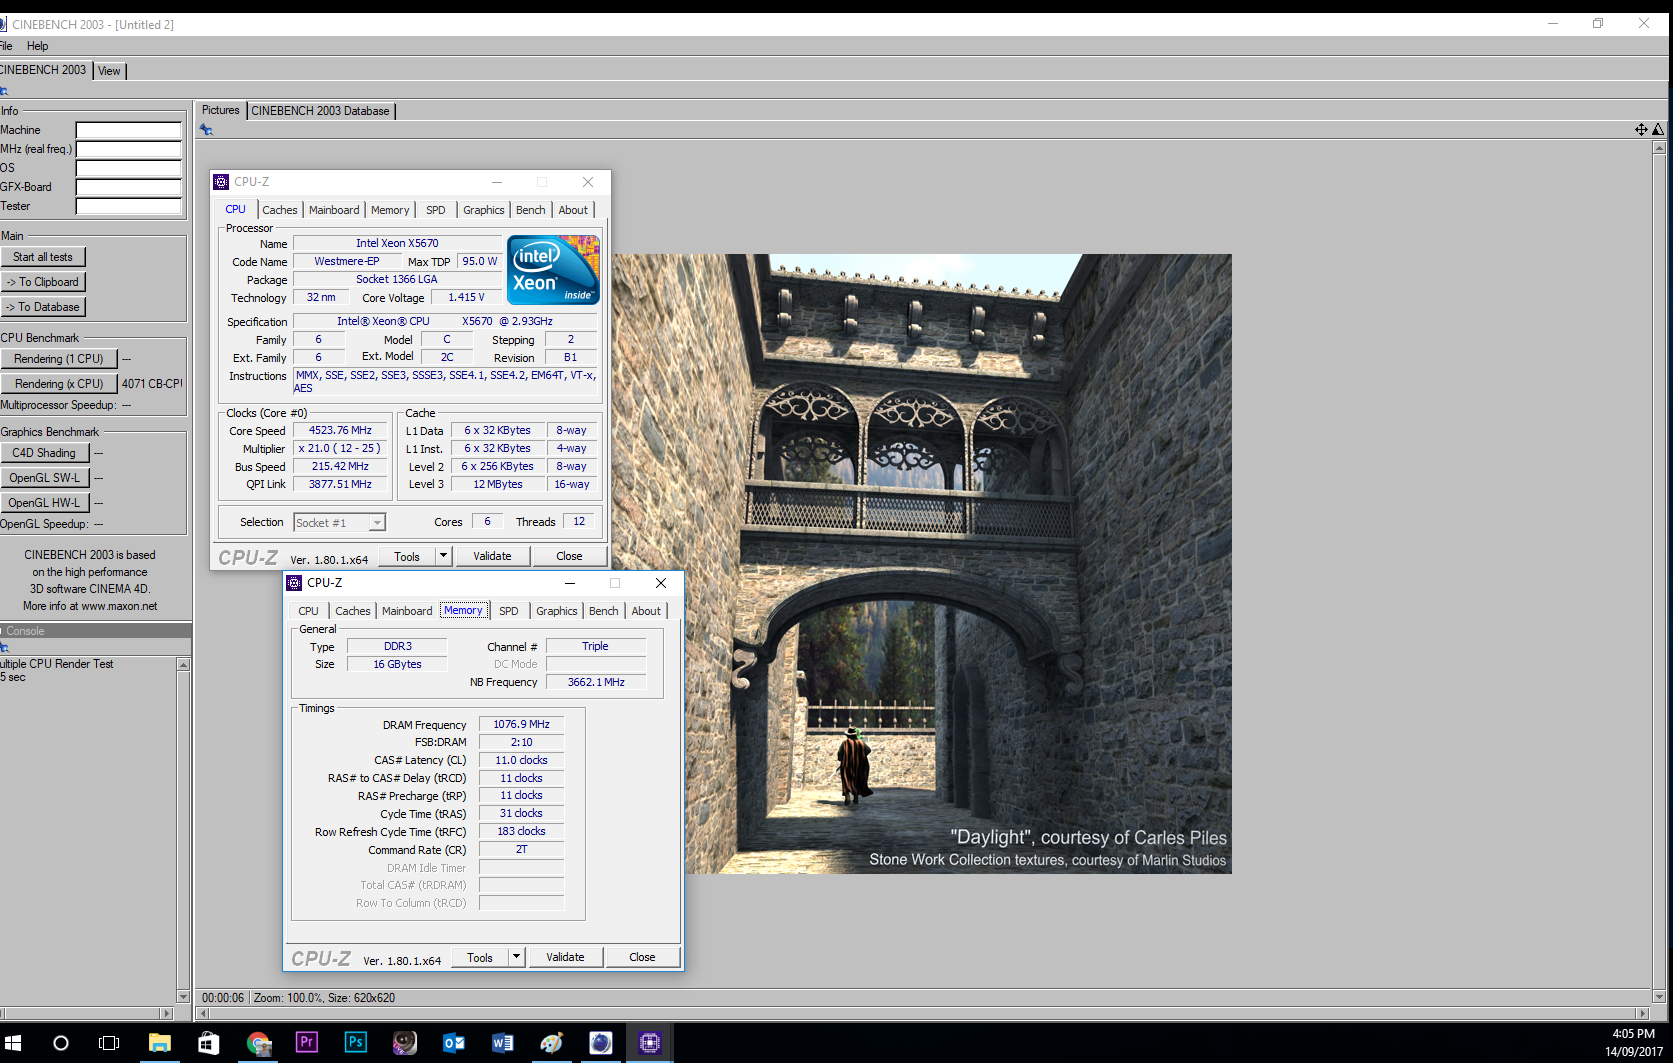1673x1063 pixels.
Task: Click the move-picture crosshair icon in viewer
Action: 1641,129
